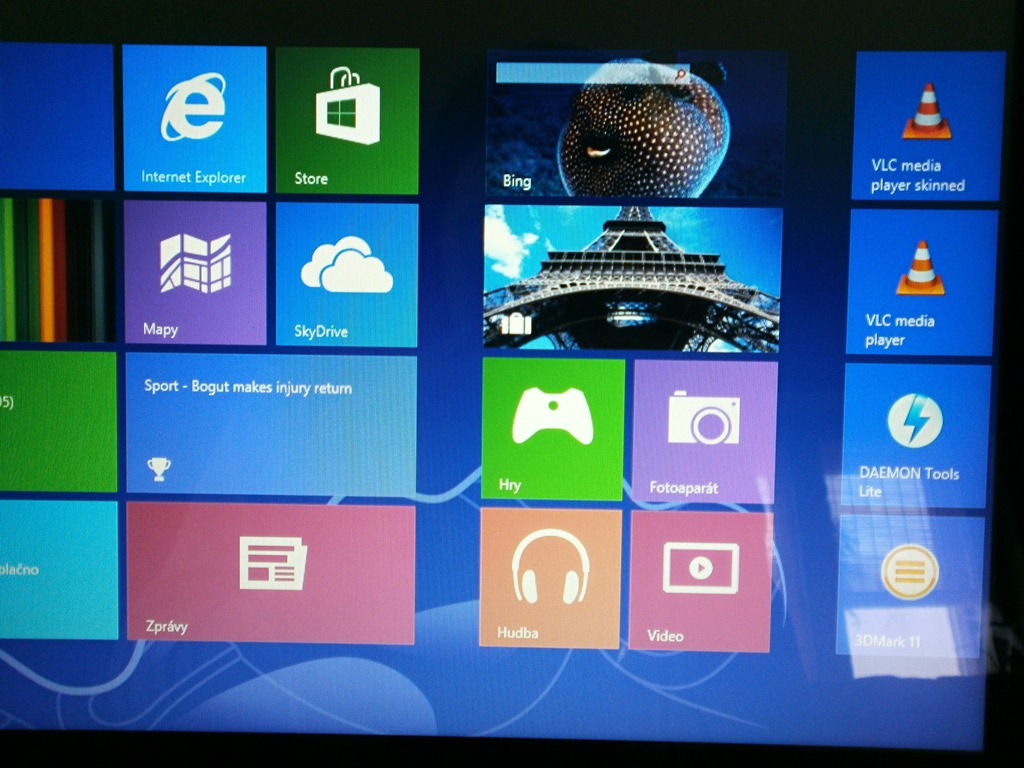Image resolution: width=1024 pixels, height=768 pixels.
Task: Launch the Hry Xbox games tile
Action: point(553,428)
